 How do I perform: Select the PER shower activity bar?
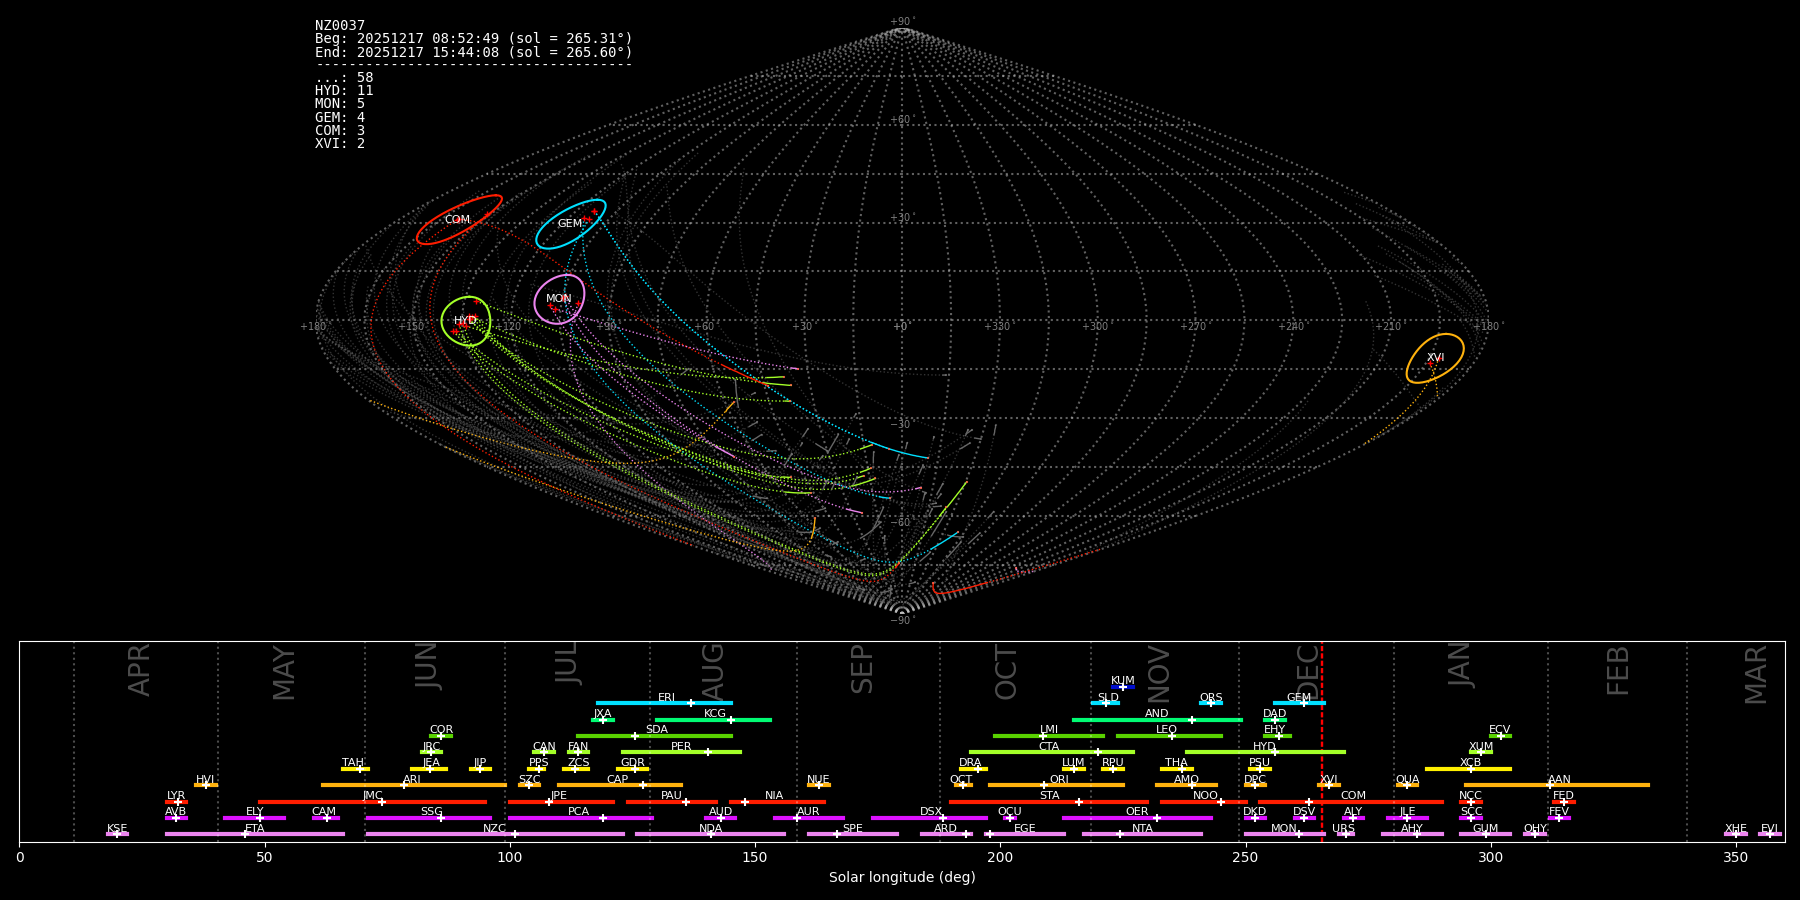(x=681, y=752)
